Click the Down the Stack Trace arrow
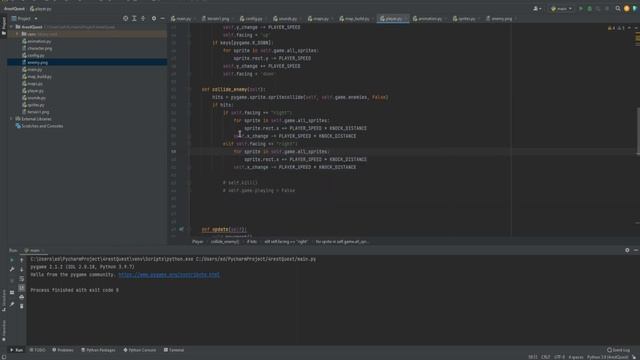Image resolution: width=640 pixels, height=360 pixels. click(x=22, y=269)
